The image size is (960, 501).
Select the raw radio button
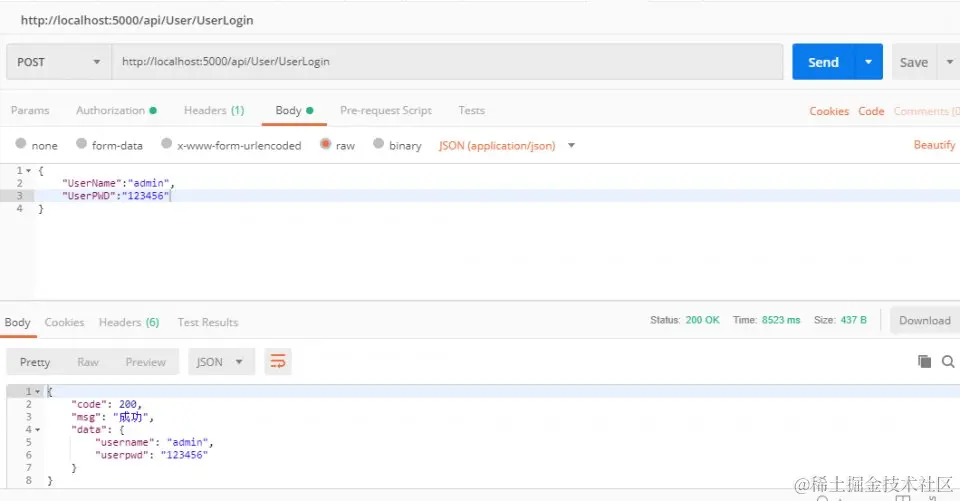[326, 144]
